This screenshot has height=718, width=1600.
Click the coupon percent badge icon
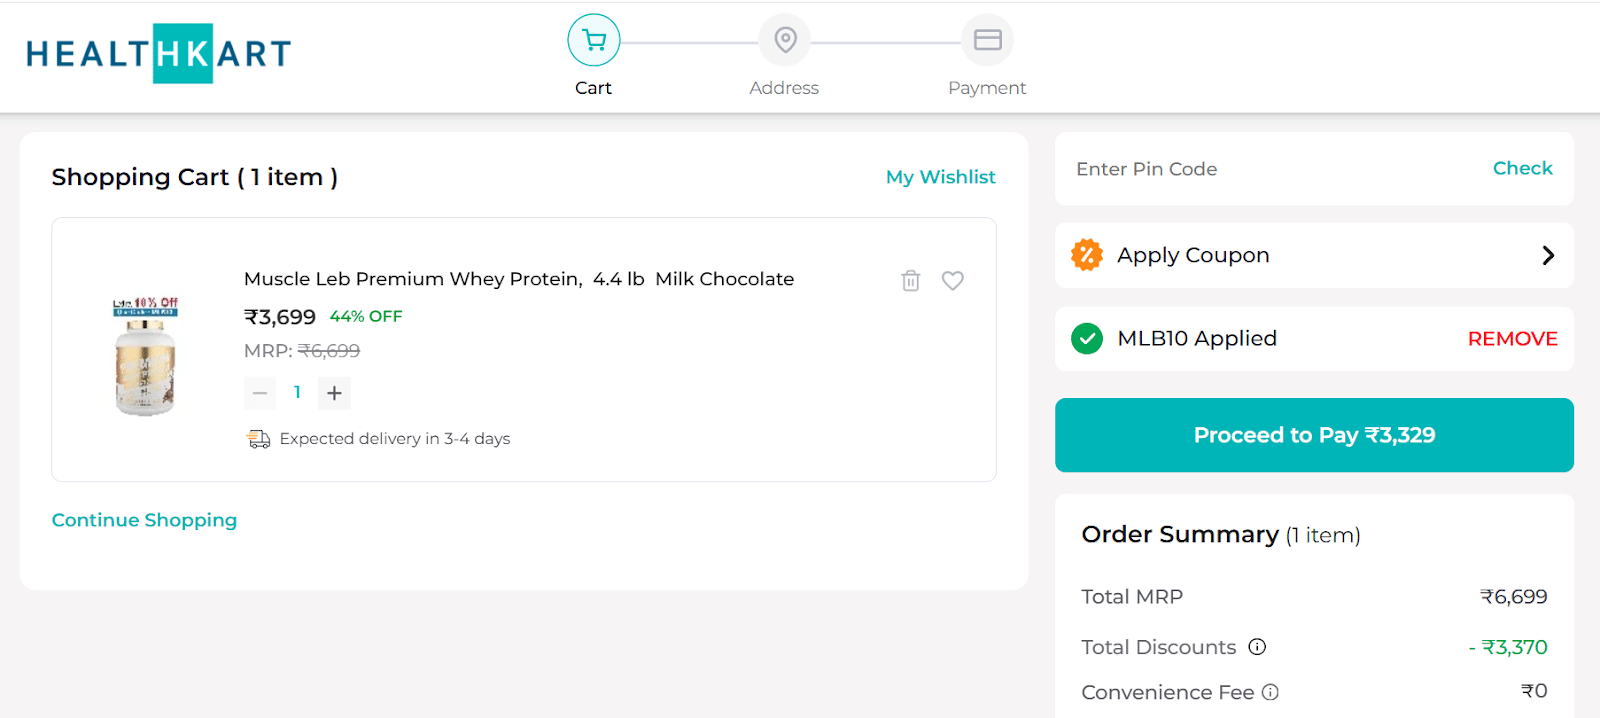click(x=1086, y=255)
